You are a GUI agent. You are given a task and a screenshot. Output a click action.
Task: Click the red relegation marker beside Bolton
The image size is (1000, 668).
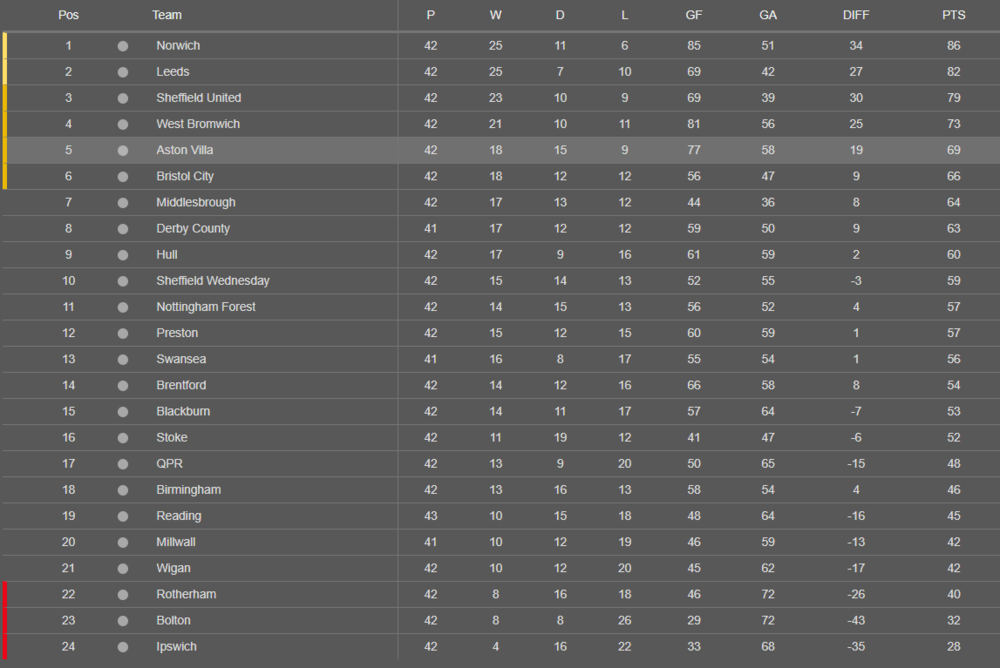tap(5, 621)
